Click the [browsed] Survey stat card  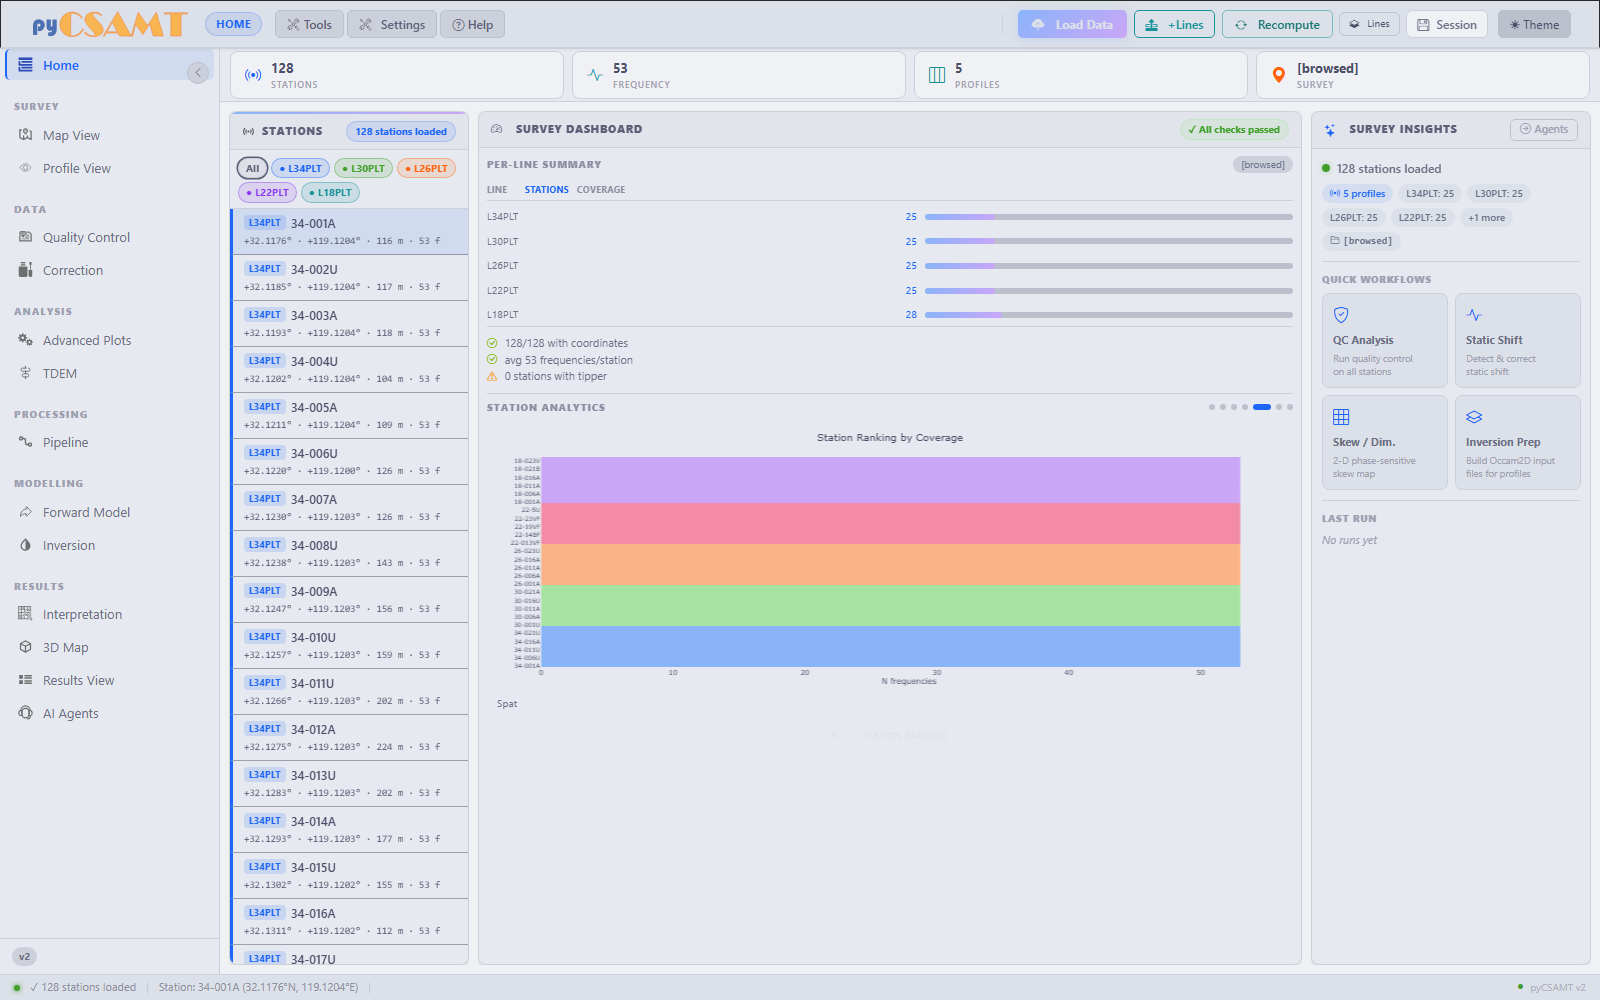[x=1423, y=75]
